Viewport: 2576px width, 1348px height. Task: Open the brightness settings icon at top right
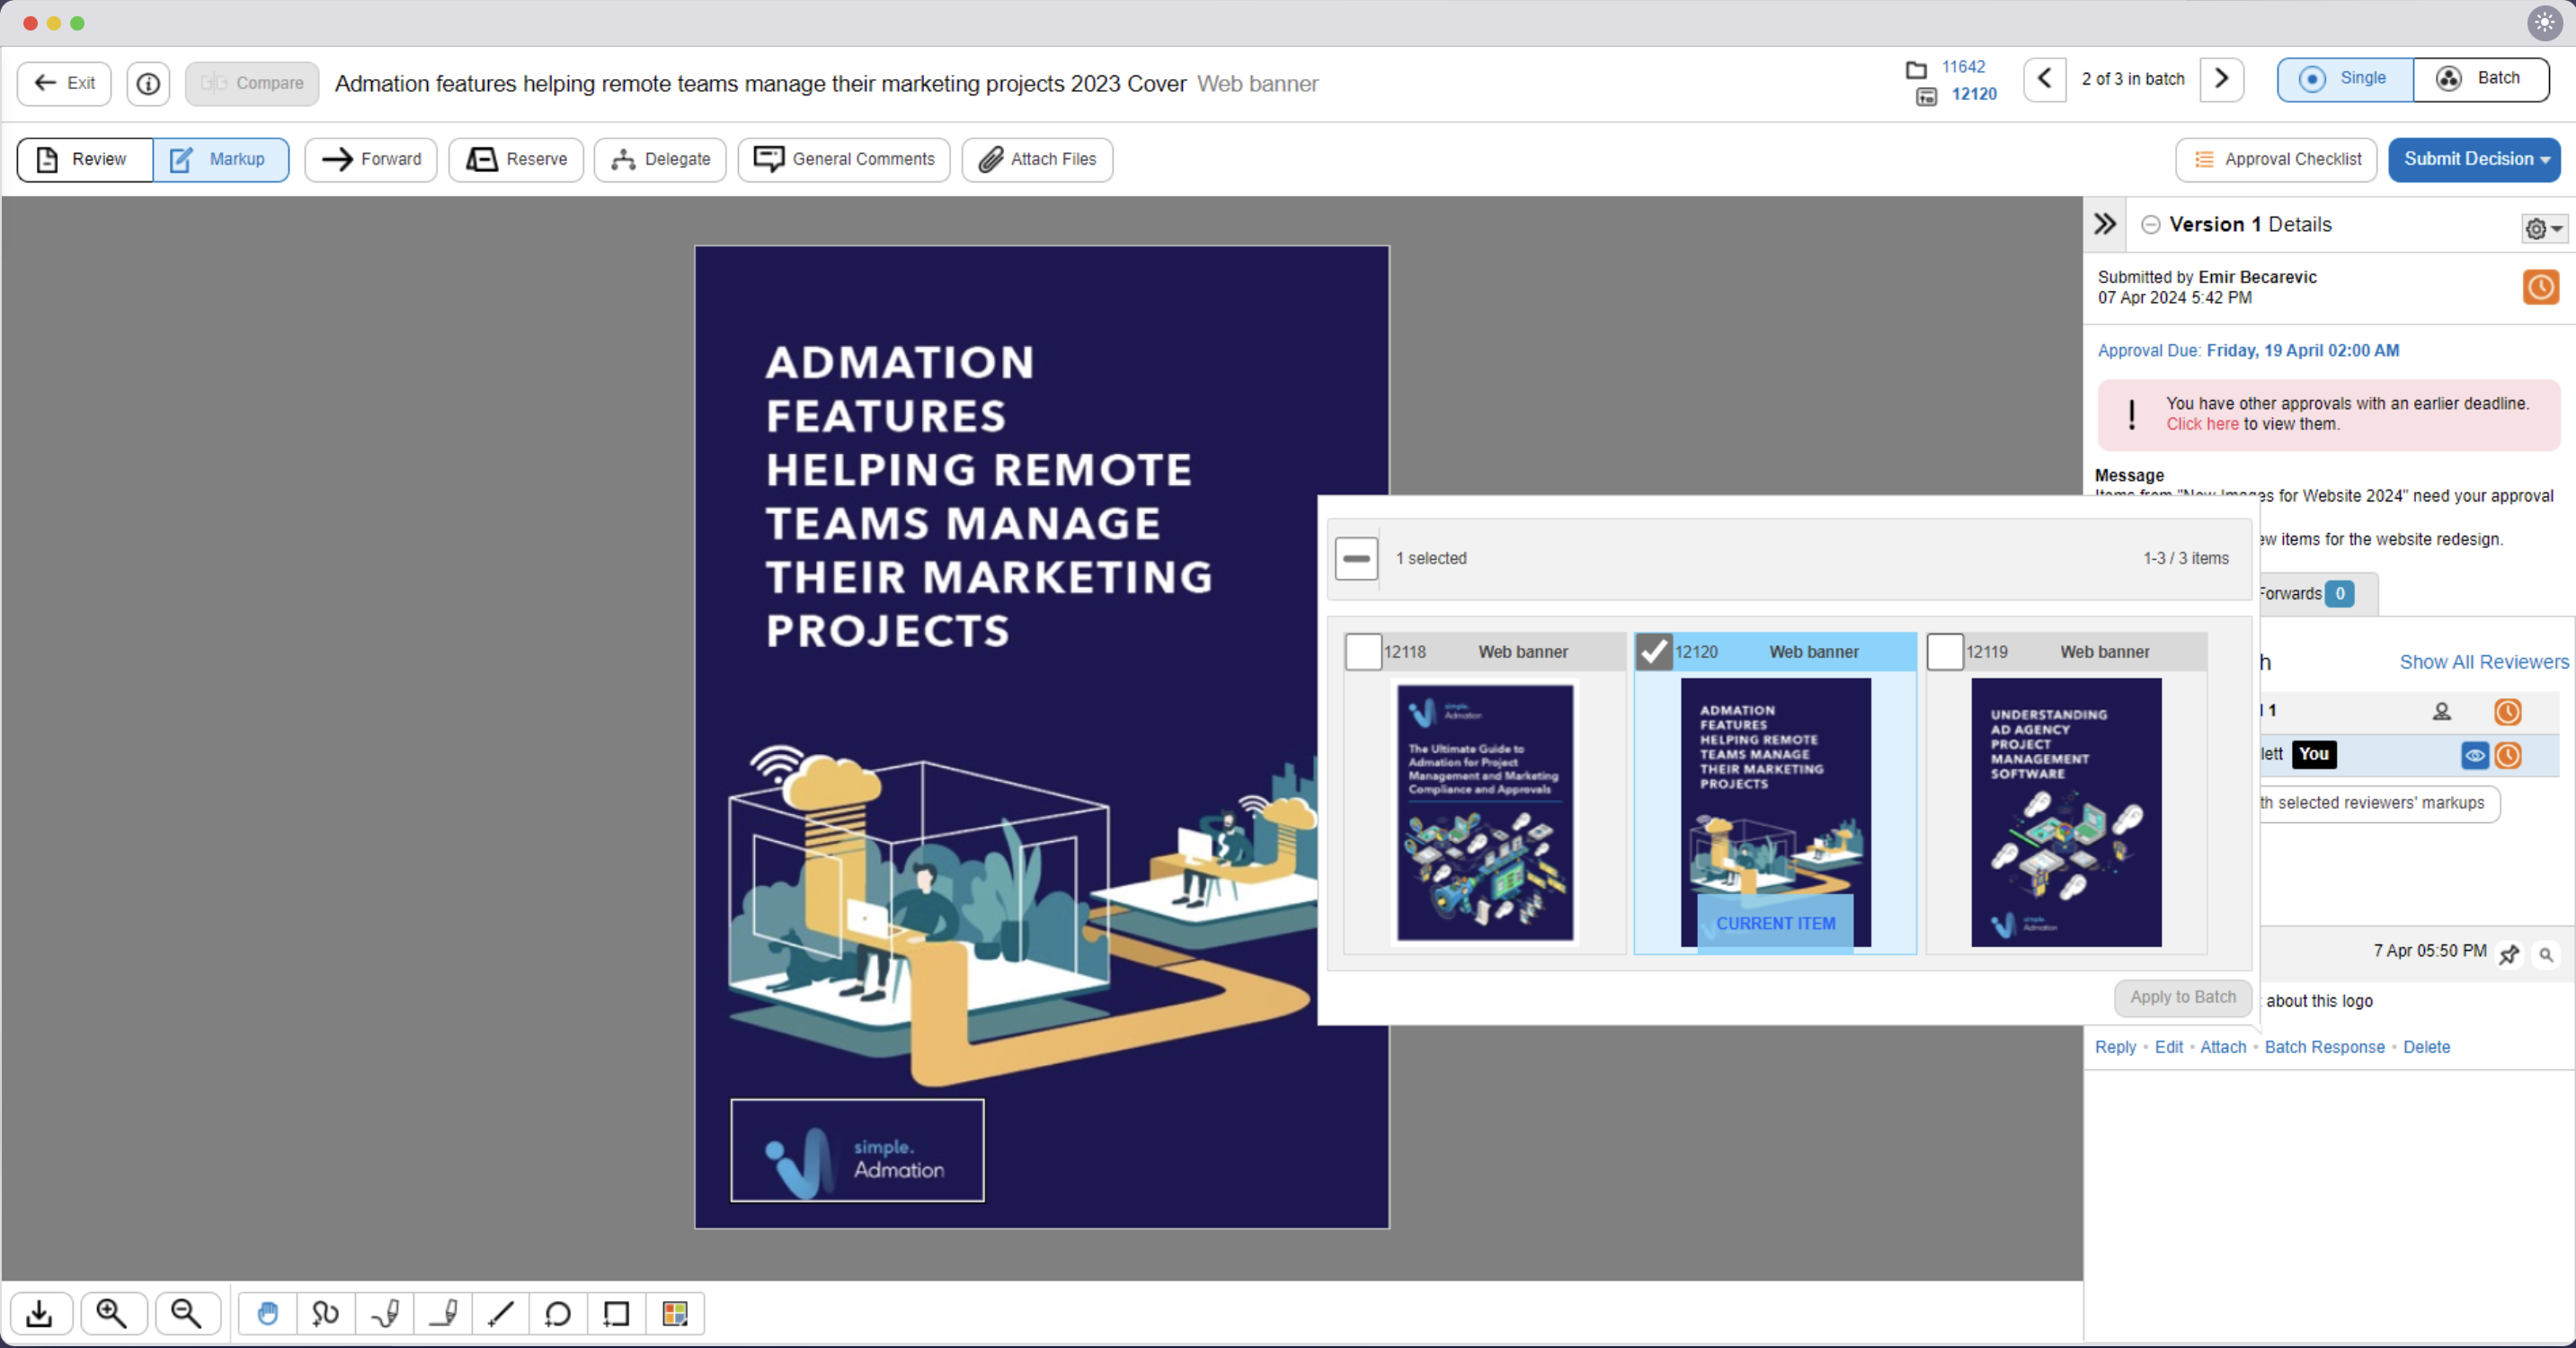2544,22
